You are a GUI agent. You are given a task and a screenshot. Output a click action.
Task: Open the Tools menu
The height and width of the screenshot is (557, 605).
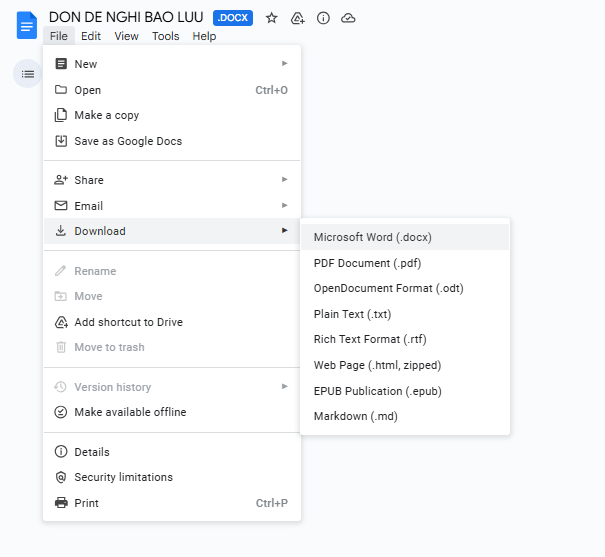click(x=166, y=36)
